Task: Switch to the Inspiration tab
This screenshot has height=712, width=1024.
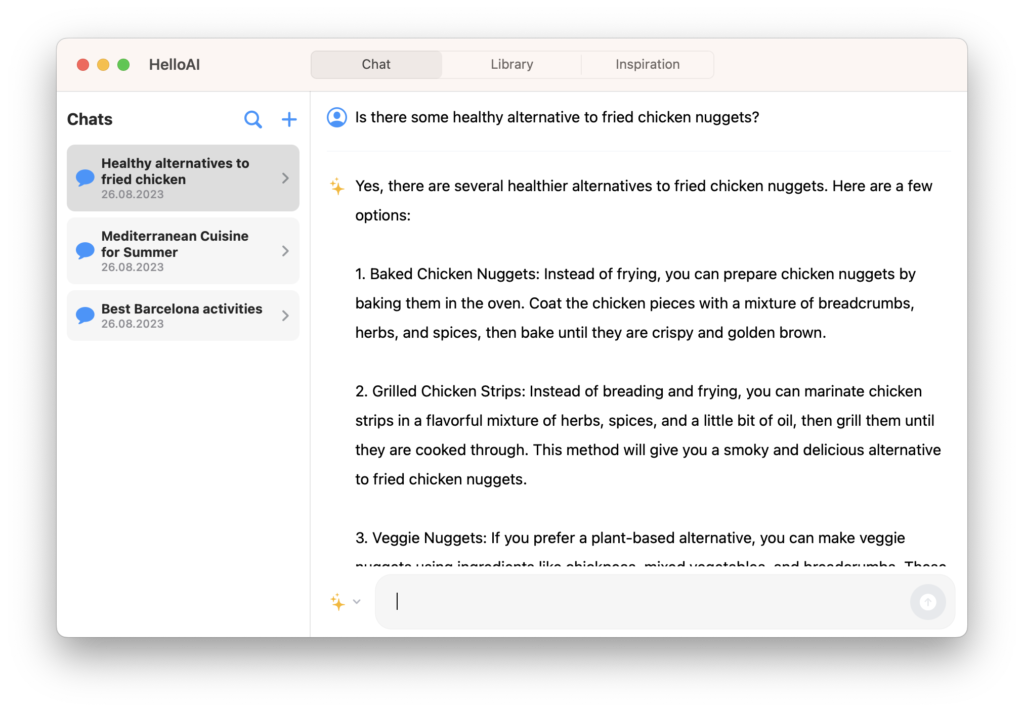Action: click(x=647, y=64)
